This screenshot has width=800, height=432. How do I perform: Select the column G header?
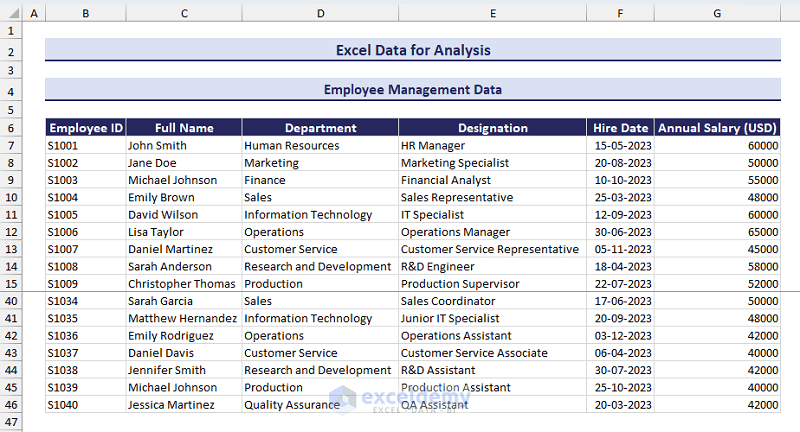(717, 13)
